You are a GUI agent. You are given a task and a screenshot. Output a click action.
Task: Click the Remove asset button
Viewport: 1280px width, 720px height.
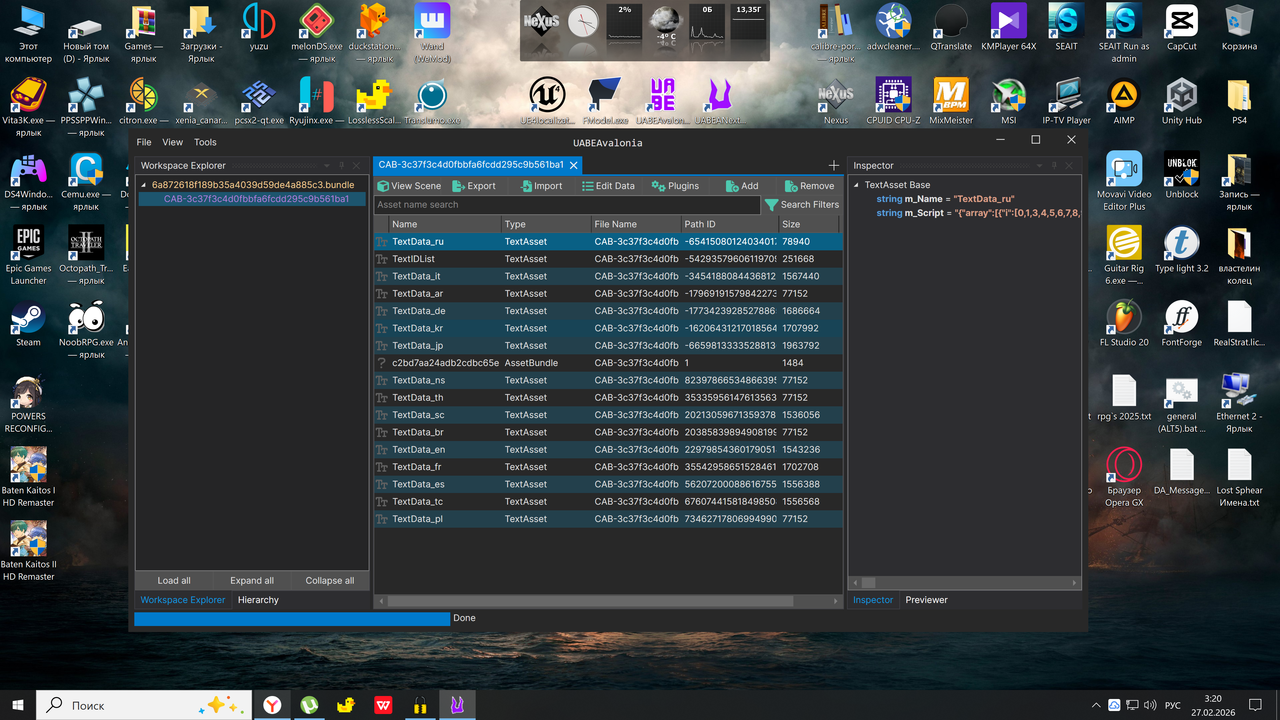[809, 186]
